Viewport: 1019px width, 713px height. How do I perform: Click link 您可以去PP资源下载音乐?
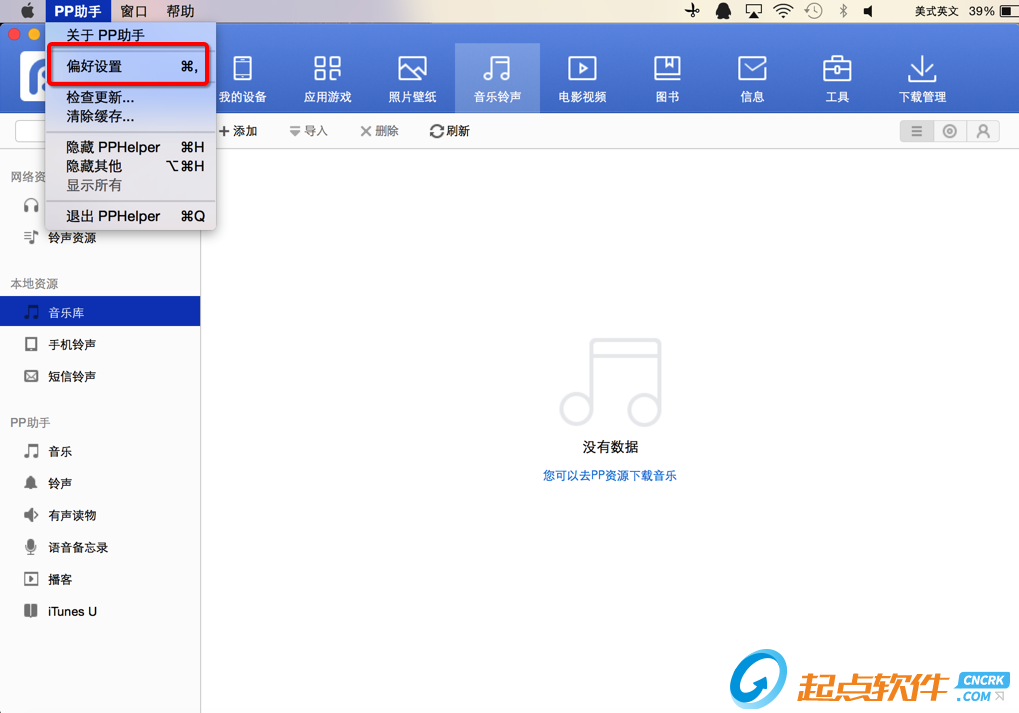click(610, 476)
